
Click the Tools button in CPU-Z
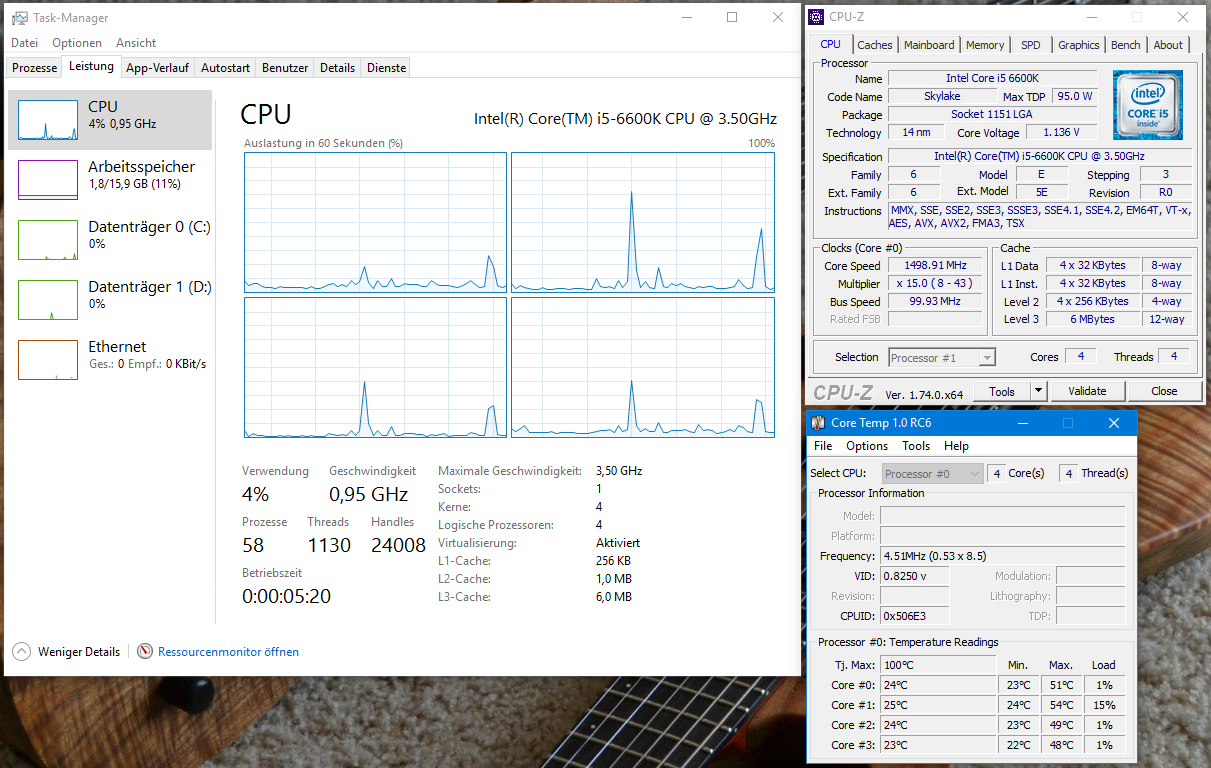tap(1002, 391)
